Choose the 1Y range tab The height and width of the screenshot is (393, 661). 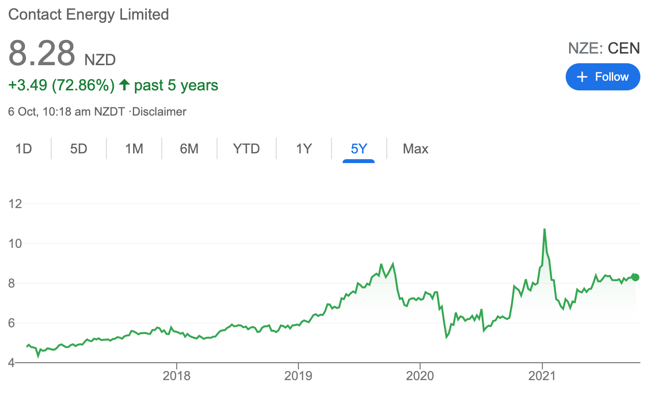click(304, 149)
